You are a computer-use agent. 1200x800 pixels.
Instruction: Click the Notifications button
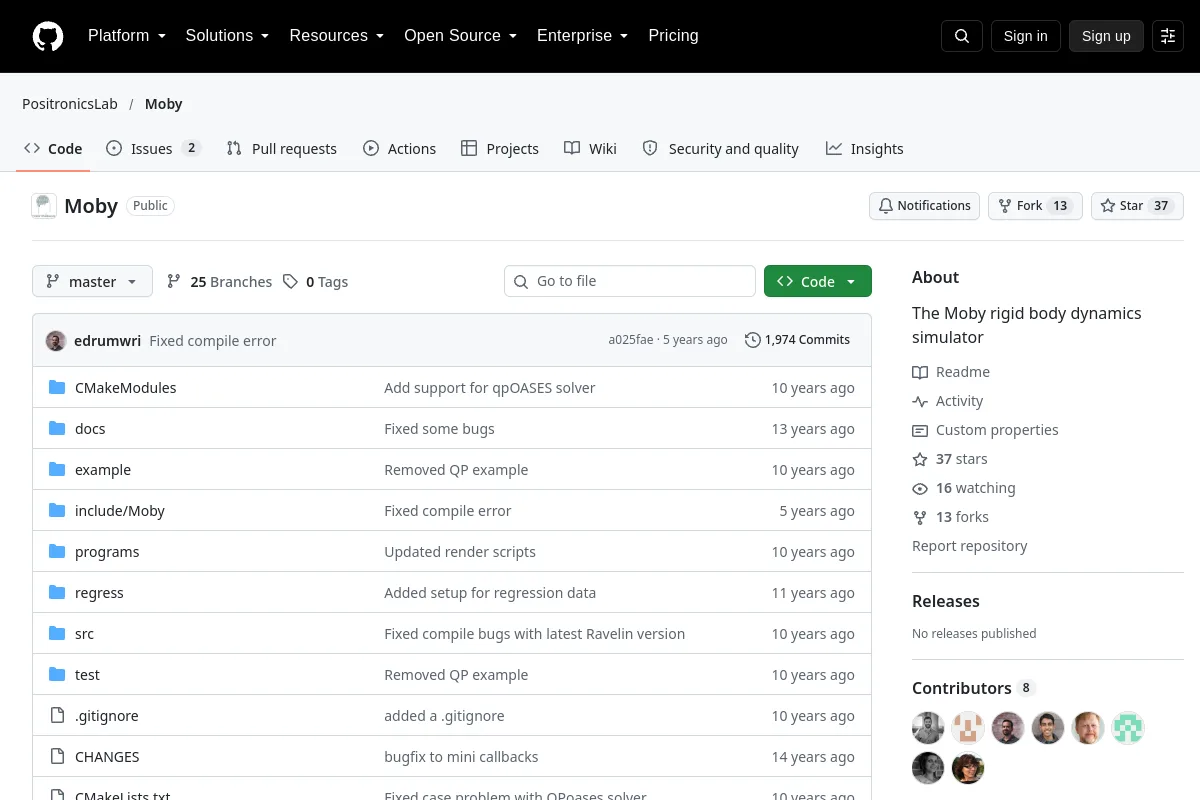coord(924,206)
